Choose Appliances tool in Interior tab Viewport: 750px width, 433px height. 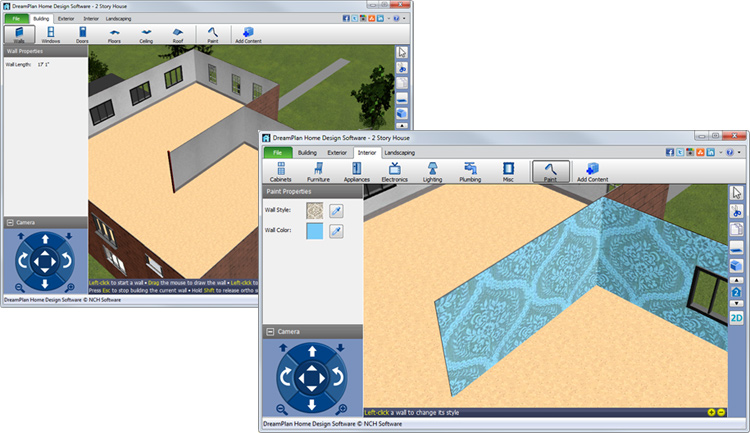click(356, 172)
